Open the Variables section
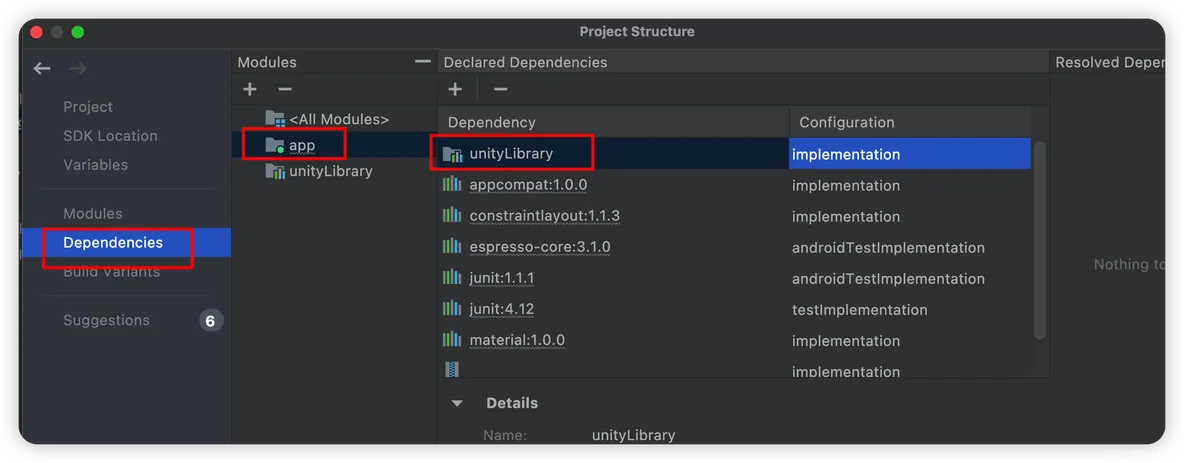 [96, 165]
